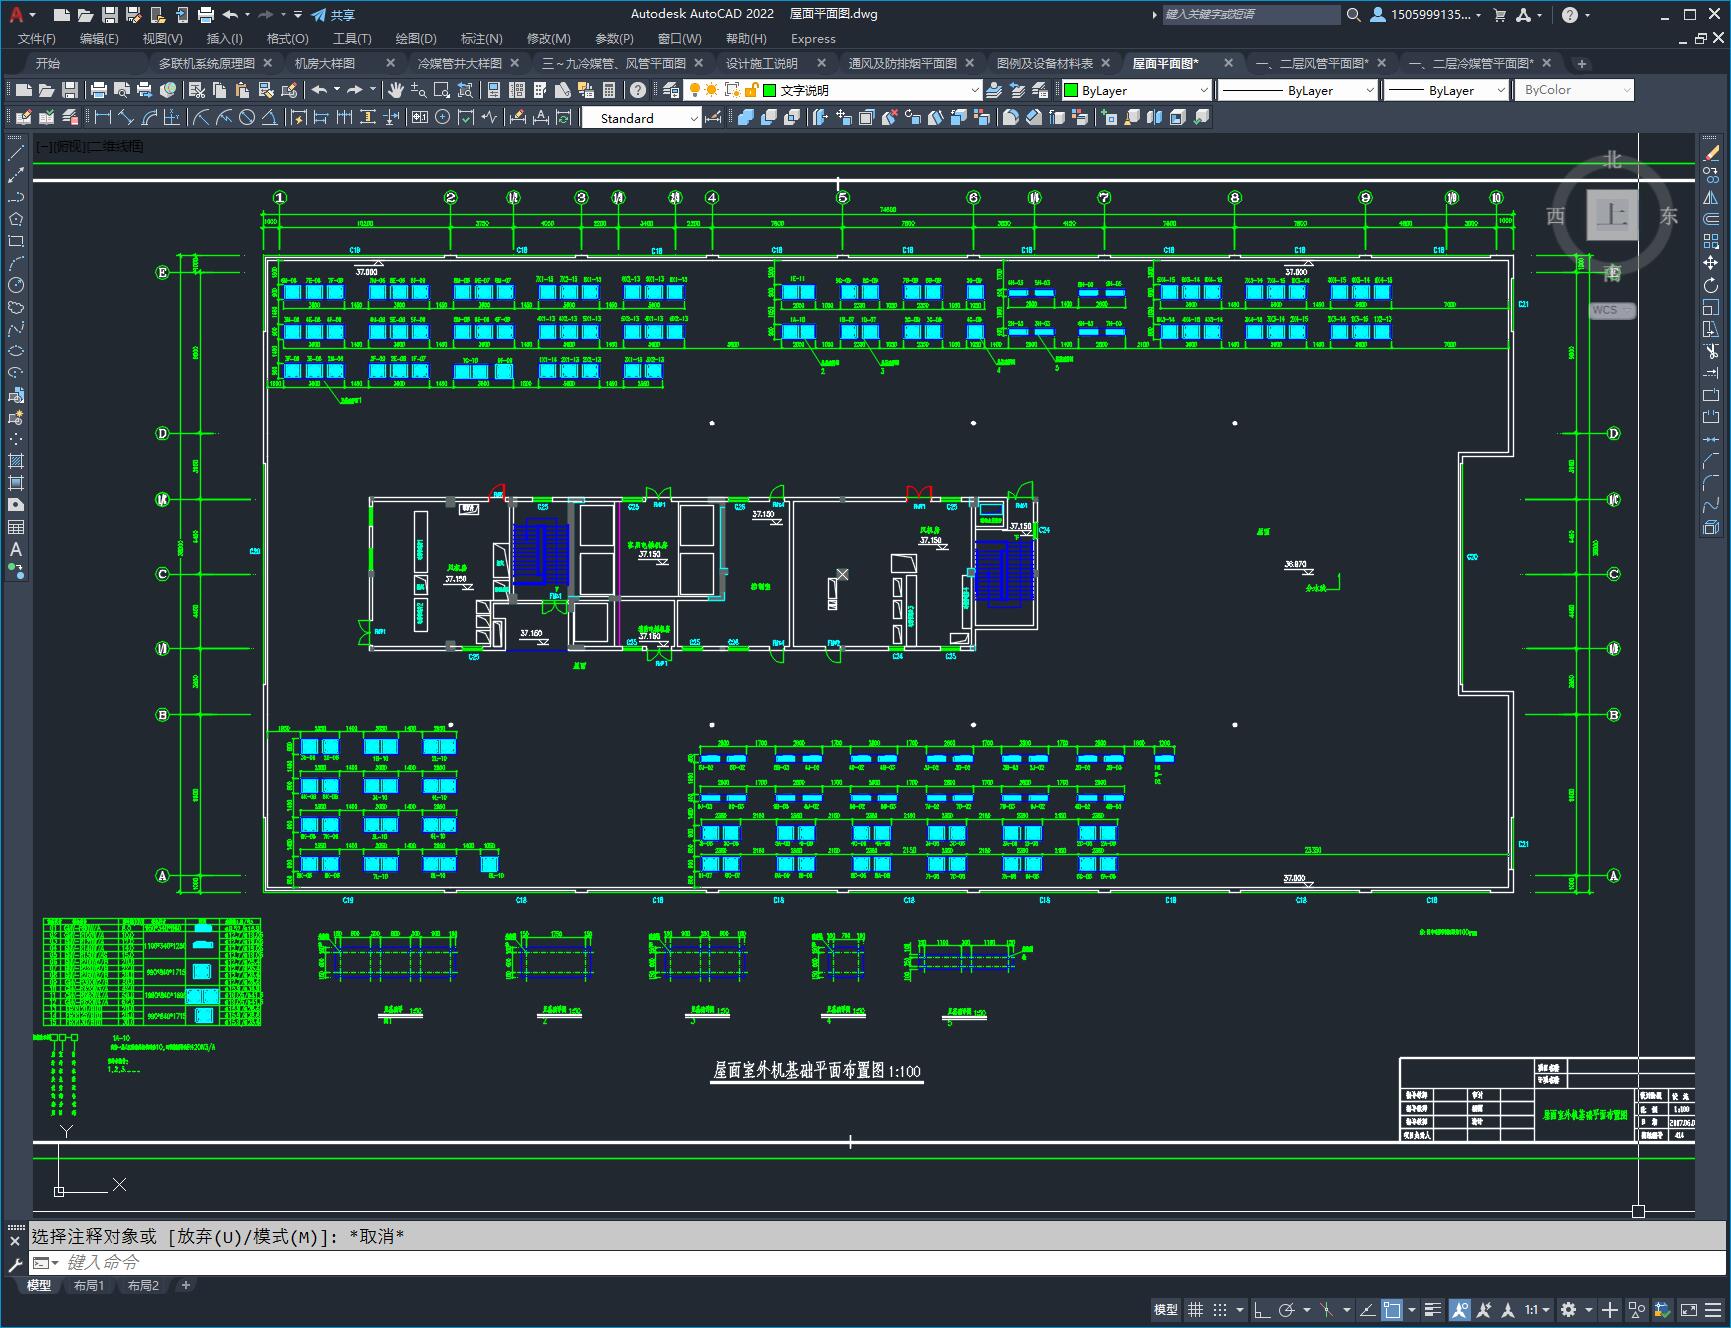Select the Linear dimension tool

(x=102, y=117)
